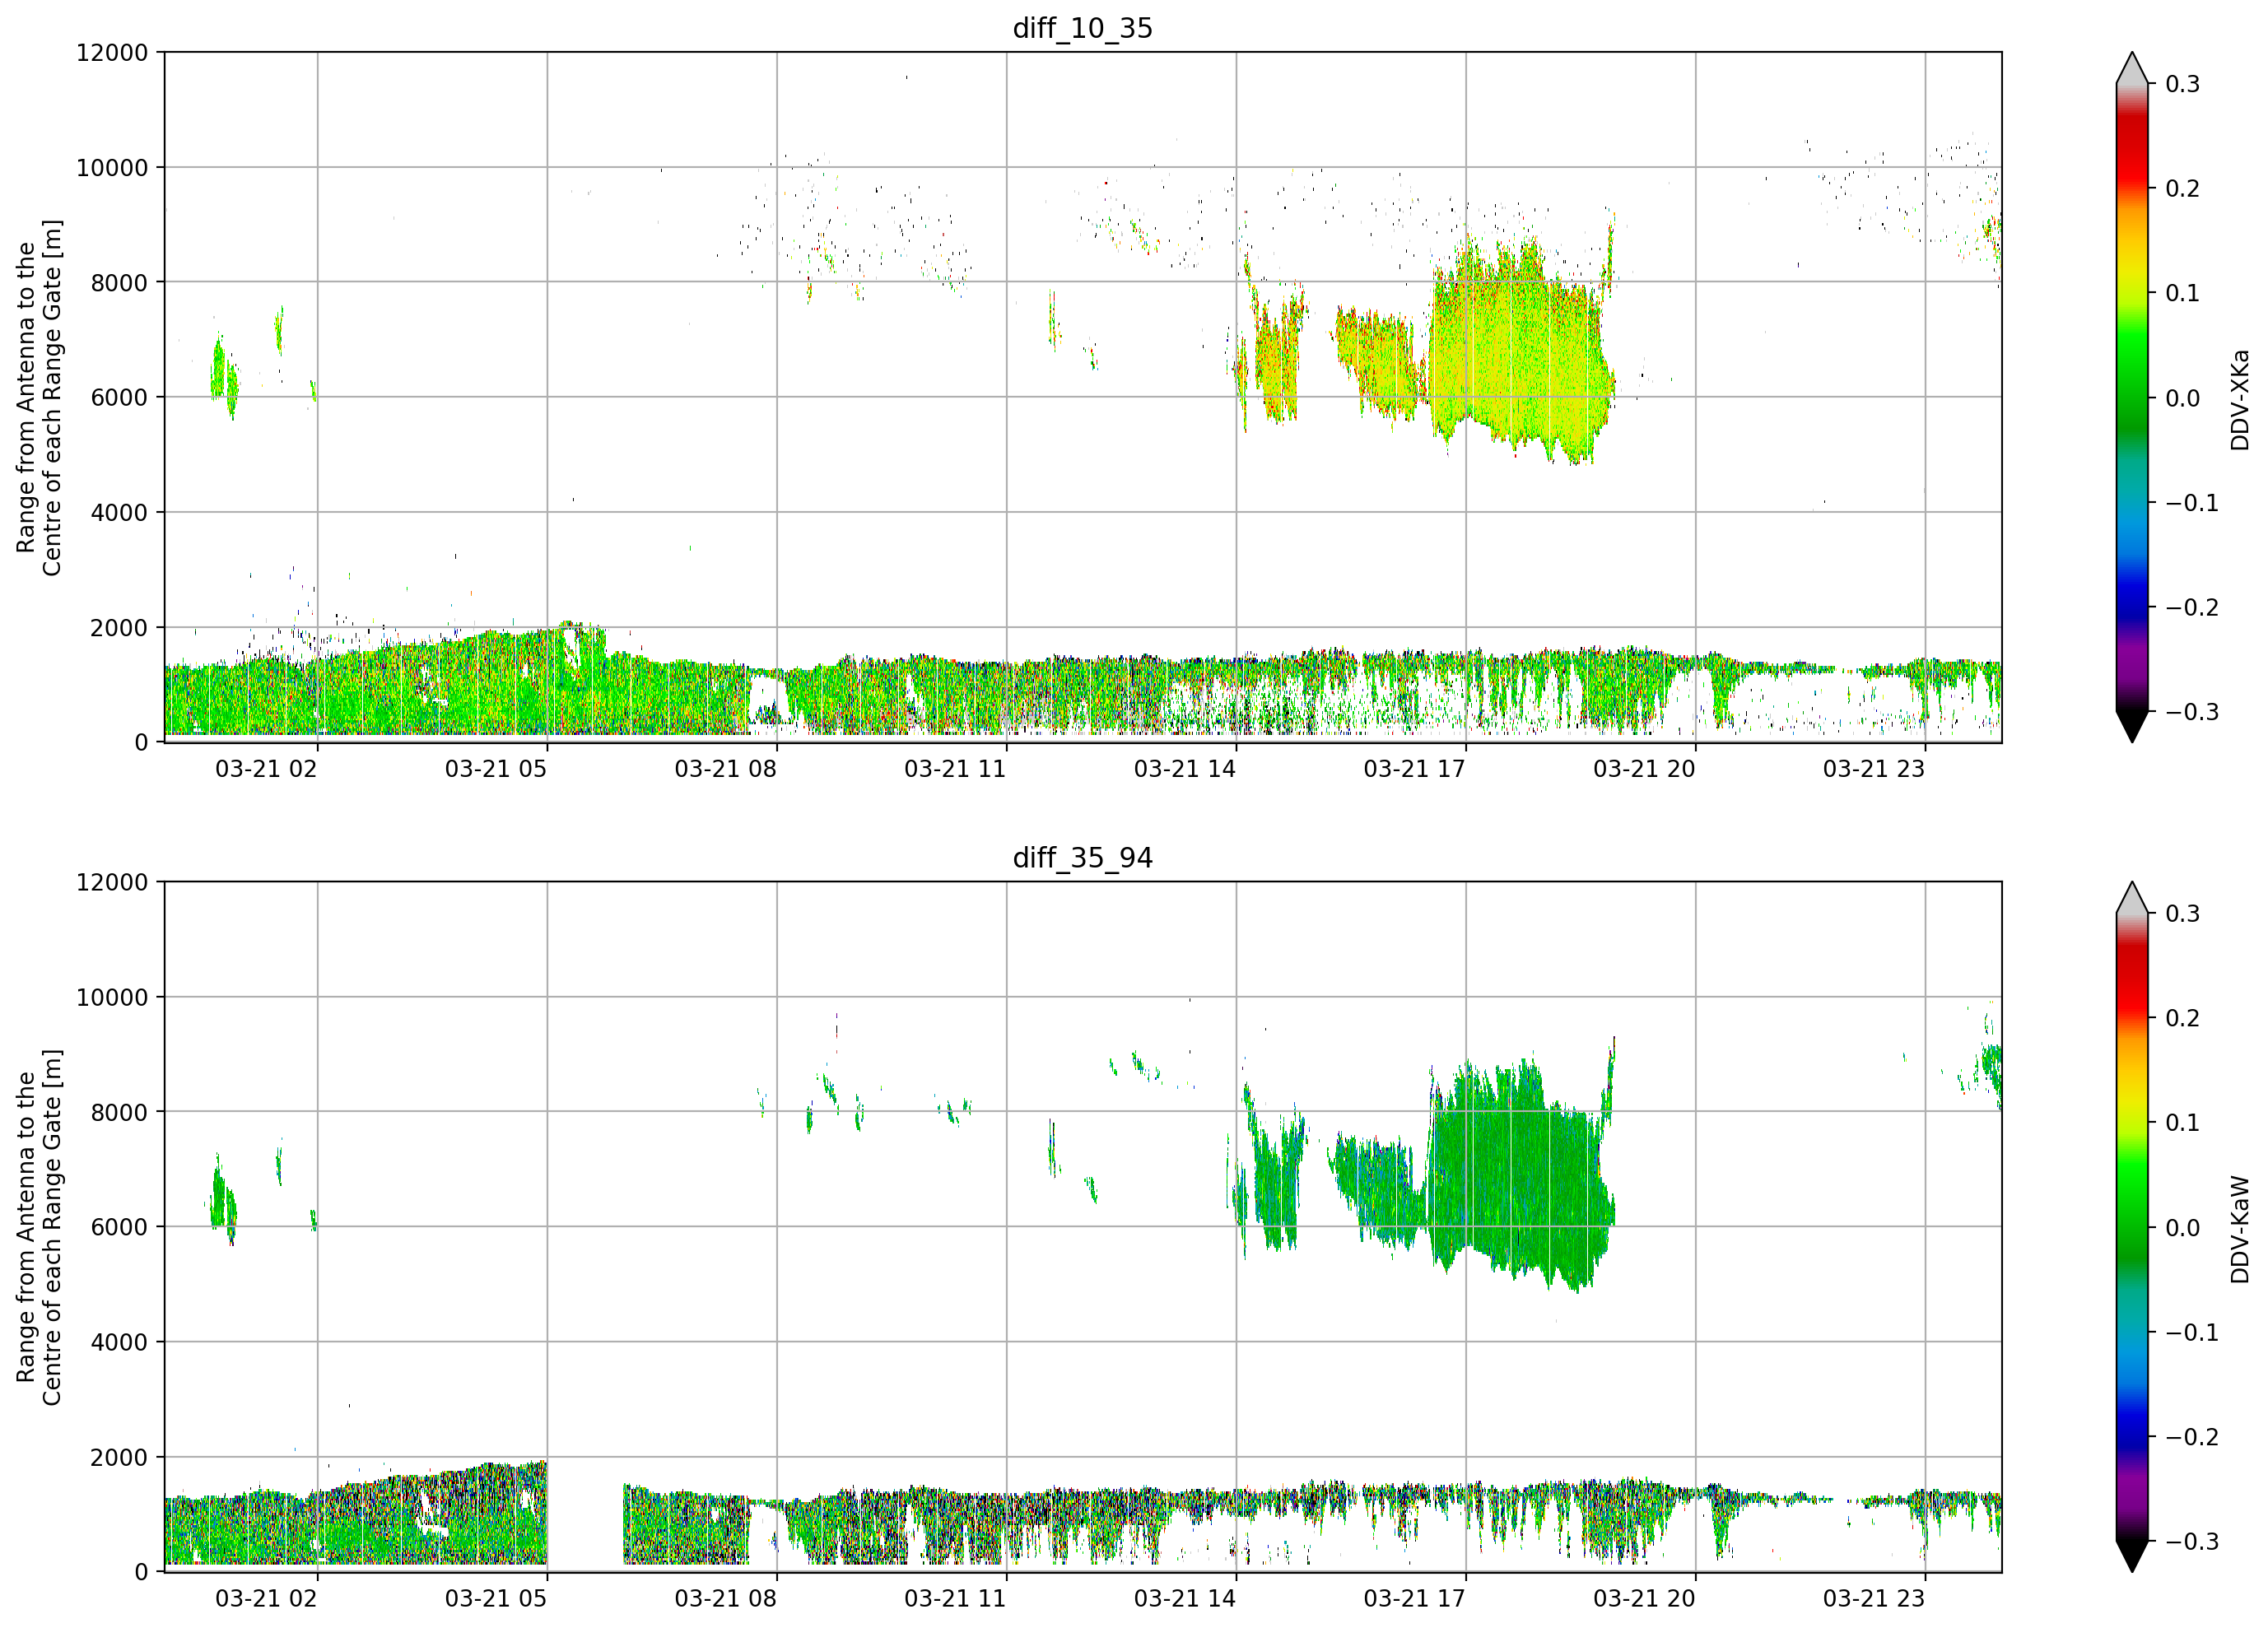The height and width of the screenshot is (1628, 2268).
Task: Click the 0.1 tick on DDV-KaW colorbar
Action: [x=2182, y=1122]
